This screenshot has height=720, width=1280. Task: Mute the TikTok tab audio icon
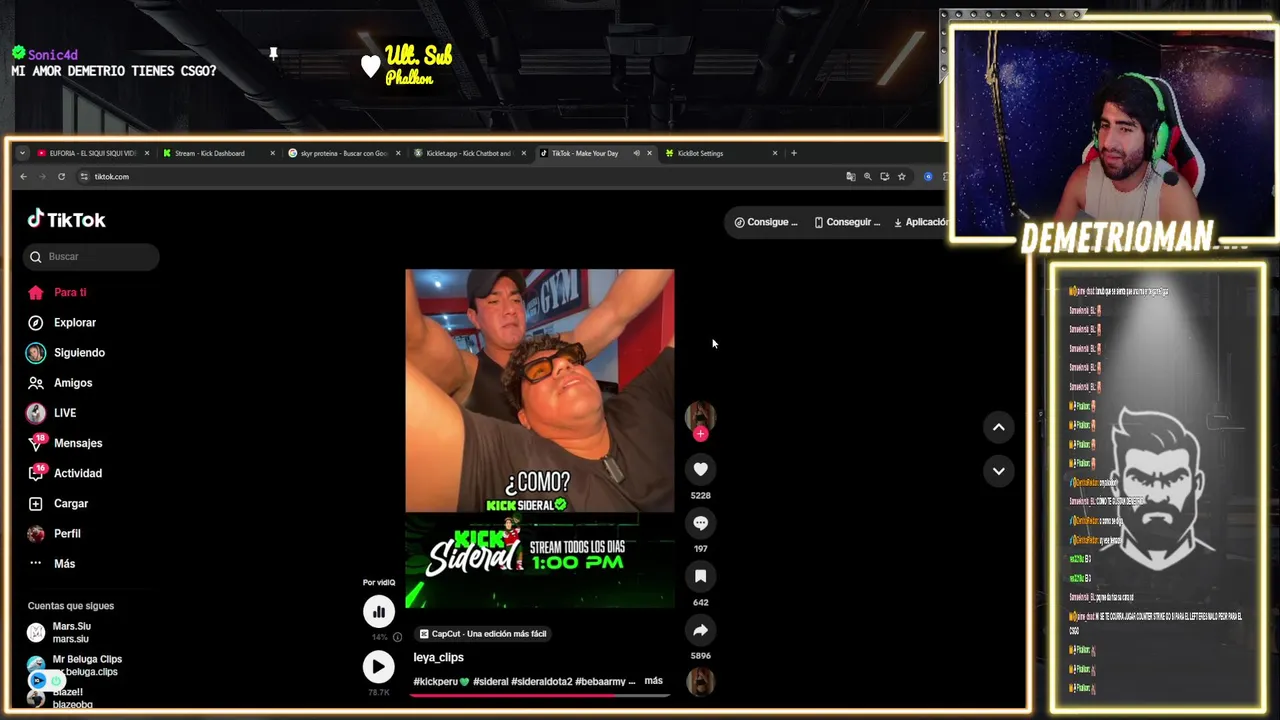coord(636,153)
